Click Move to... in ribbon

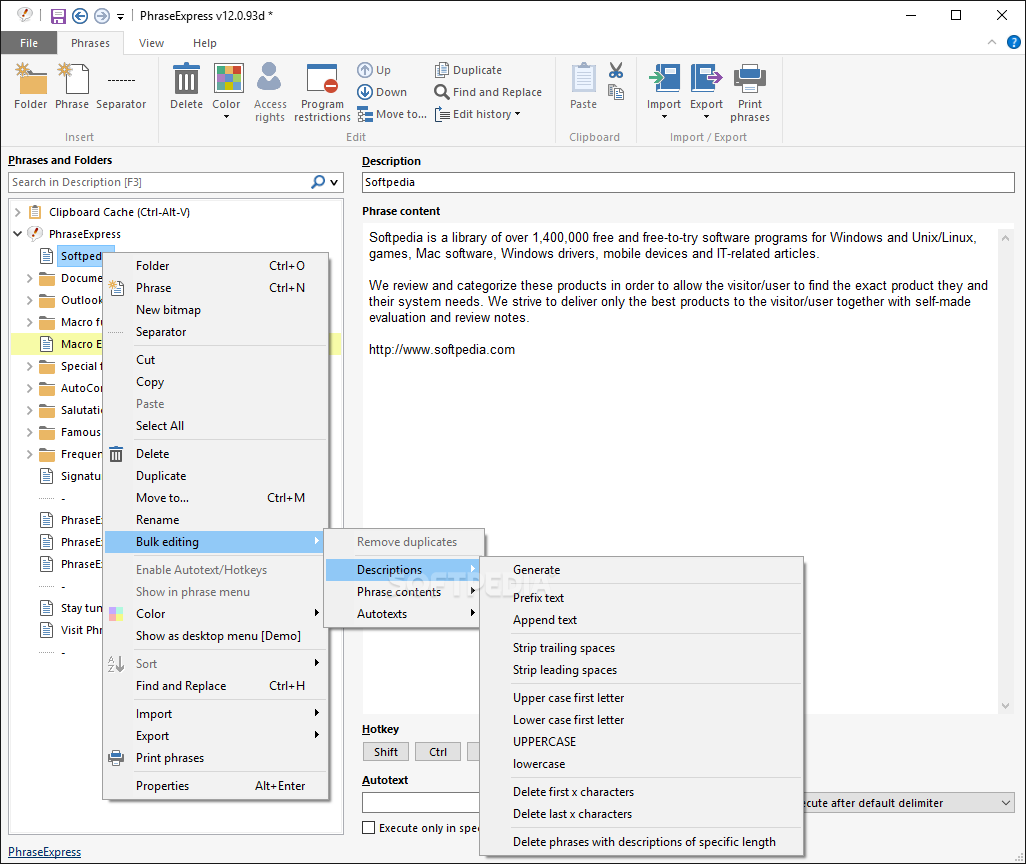391,114
